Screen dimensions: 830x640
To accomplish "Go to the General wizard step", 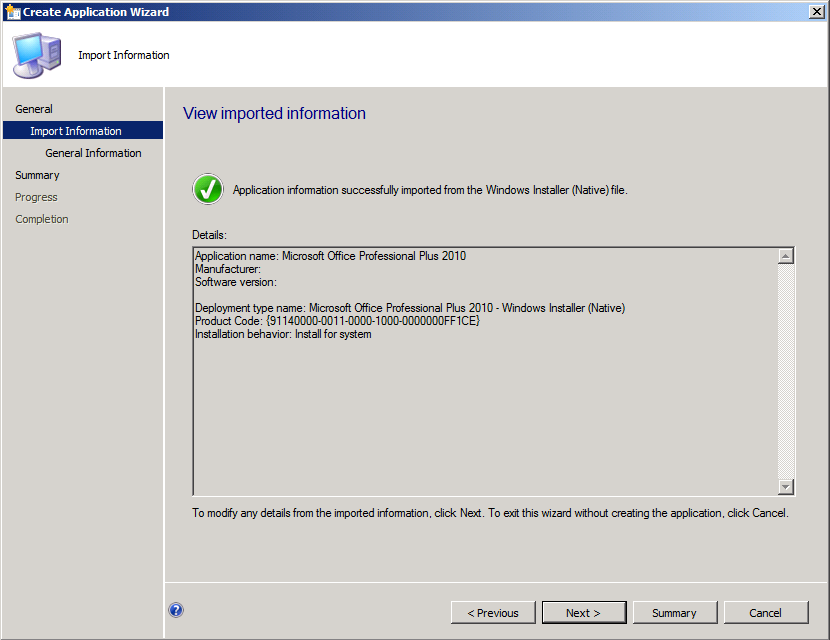I will tap(34, 109).
